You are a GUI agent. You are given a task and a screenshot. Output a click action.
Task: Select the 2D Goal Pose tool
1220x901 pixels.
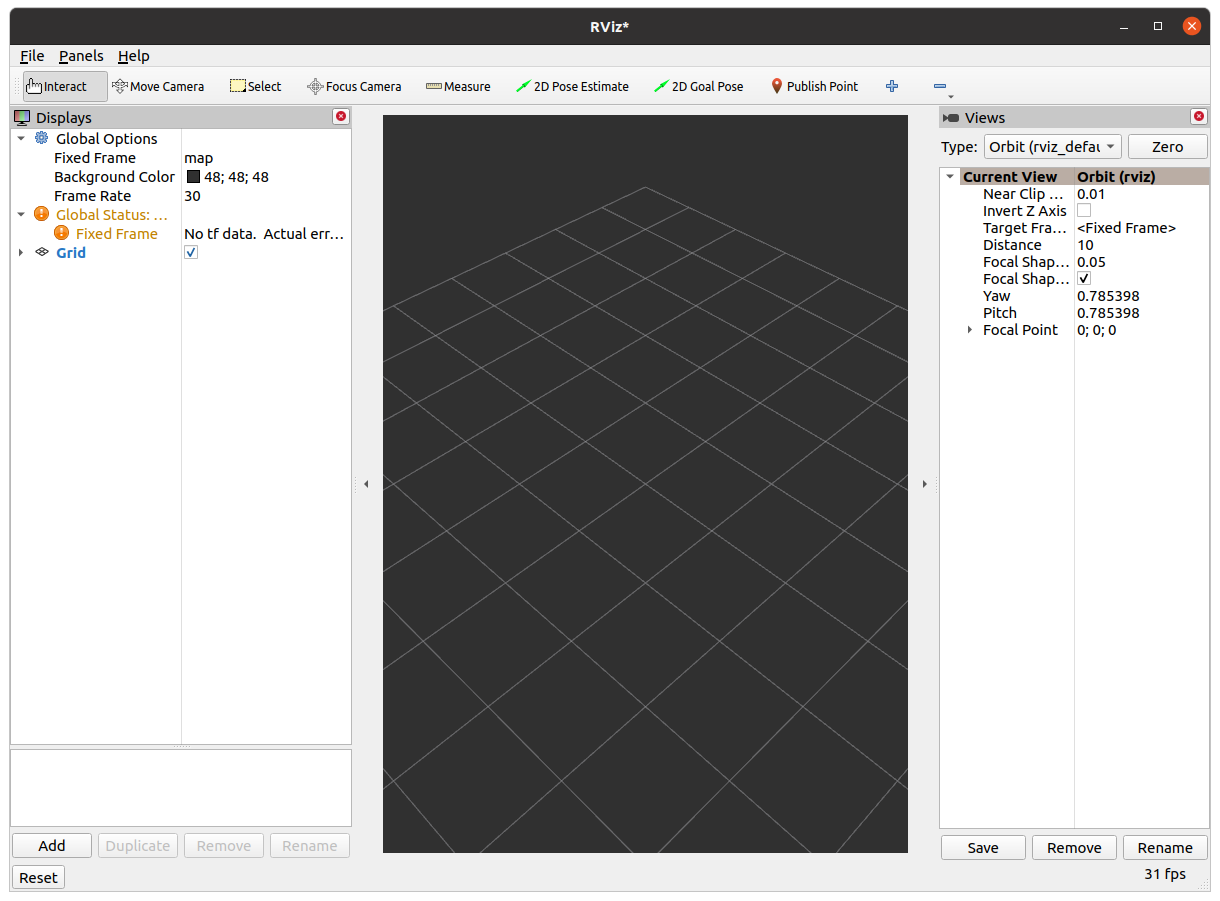[x=699, y=87]
